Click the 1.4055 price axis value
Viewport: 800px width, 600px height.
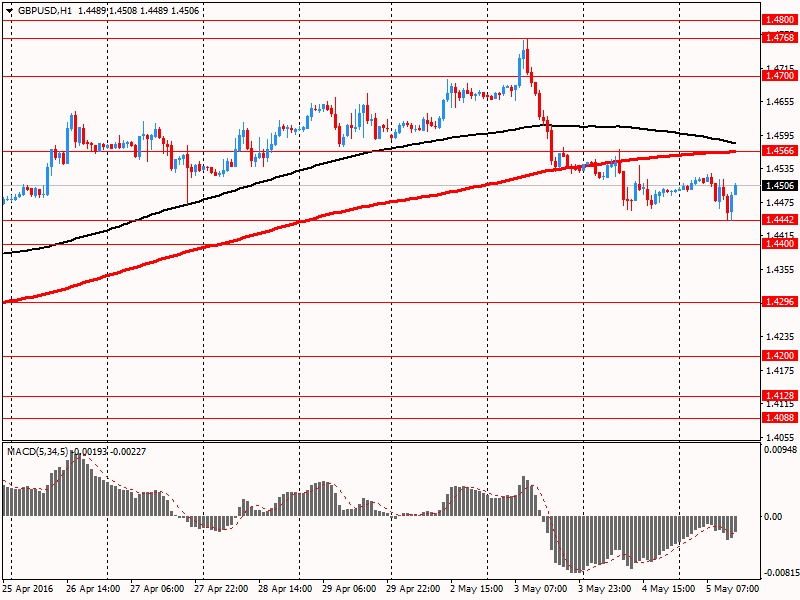point(781,437)
